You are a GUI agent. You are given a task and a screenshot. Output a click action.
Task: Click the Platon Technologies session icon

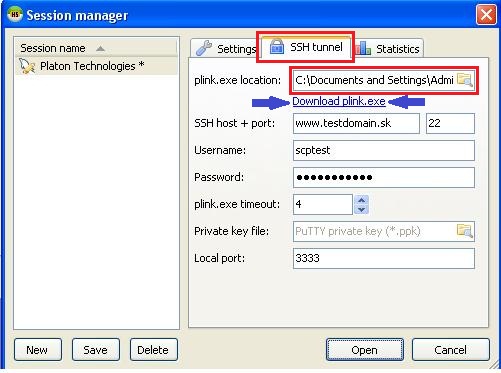pos(27,66)
